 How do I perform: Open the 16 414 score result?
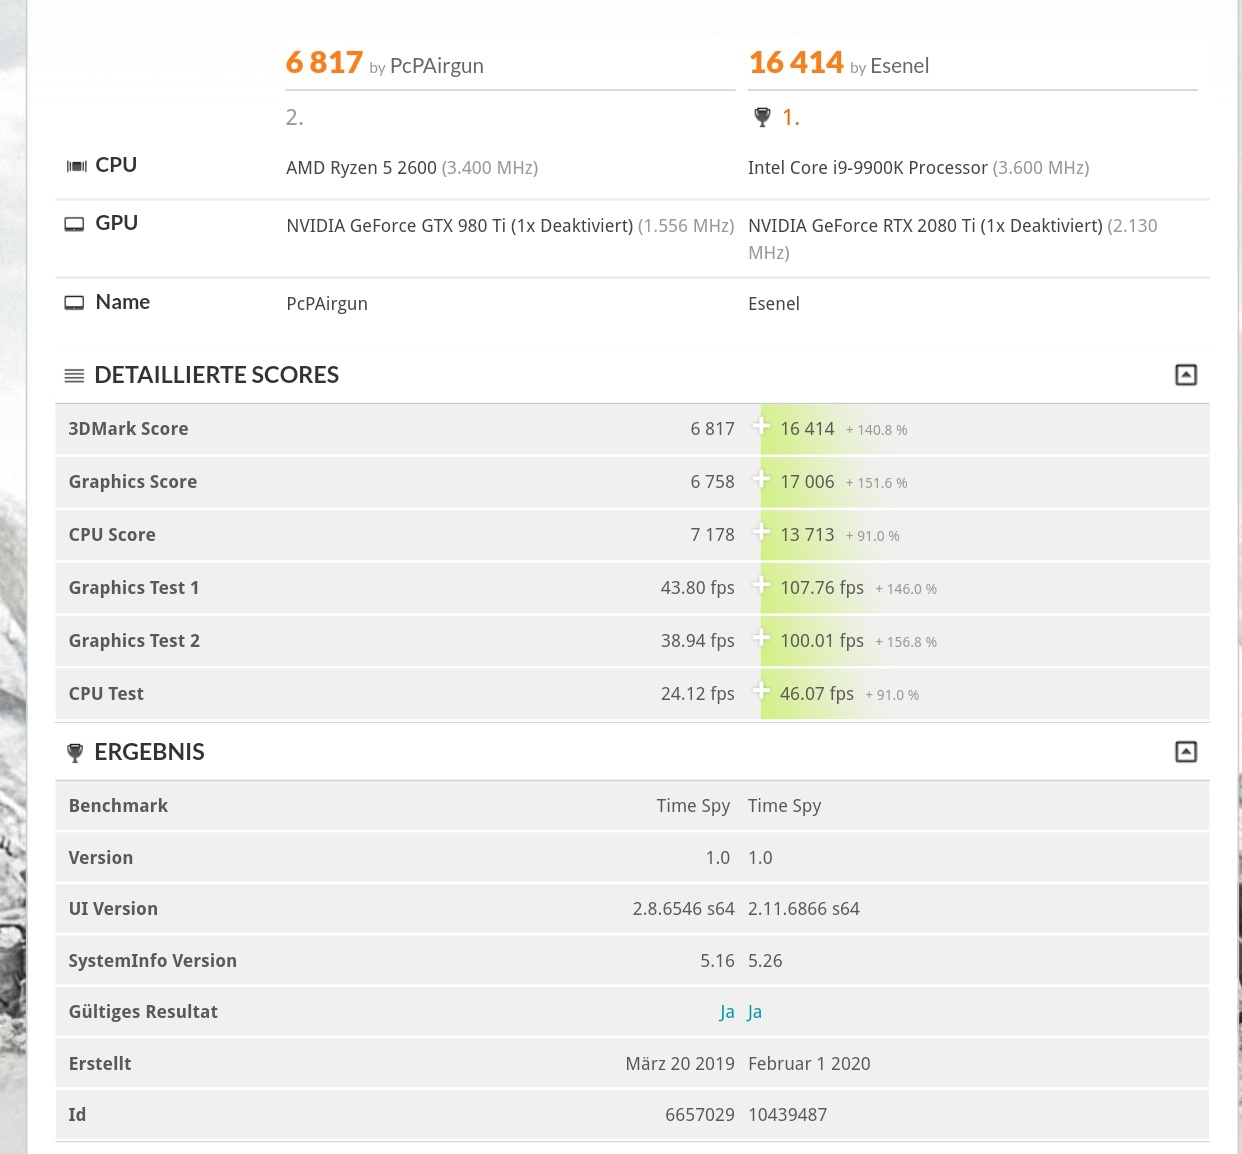click(x=796, y=63)
